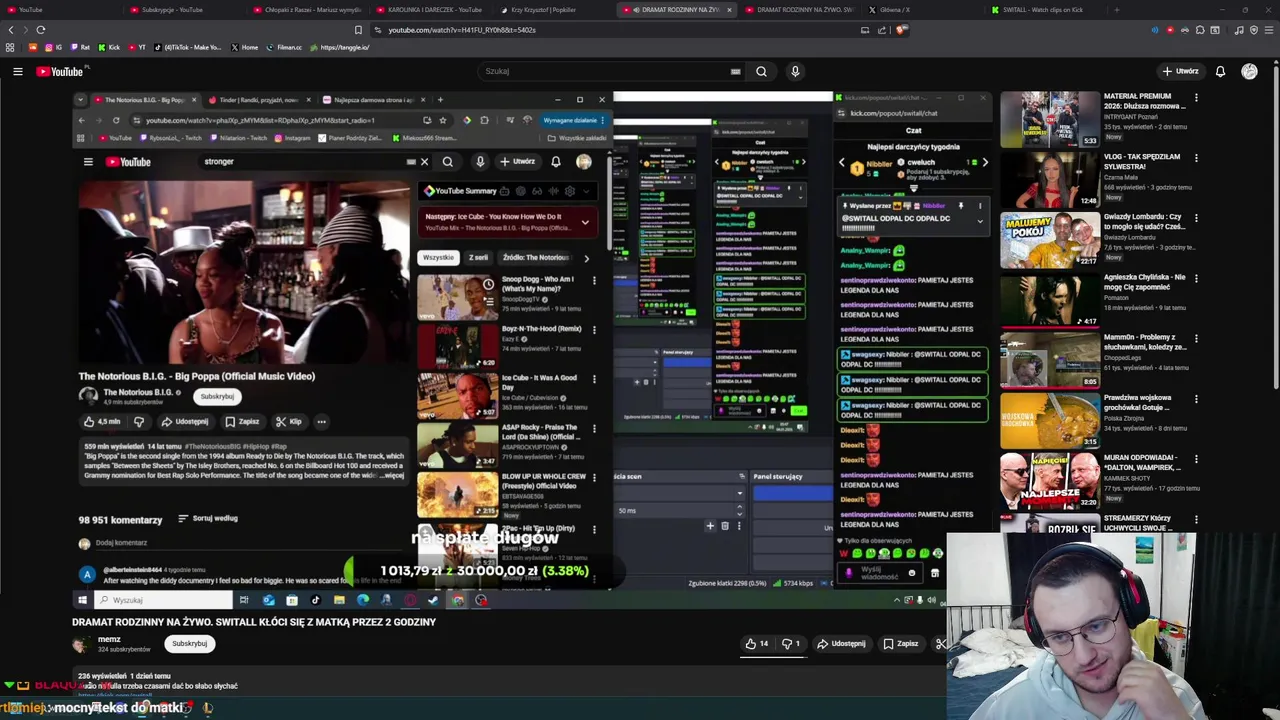Switch to KAROLINKA I DARECZEK browser tab
The image size is (1280, 720).
tap(430, 10)
